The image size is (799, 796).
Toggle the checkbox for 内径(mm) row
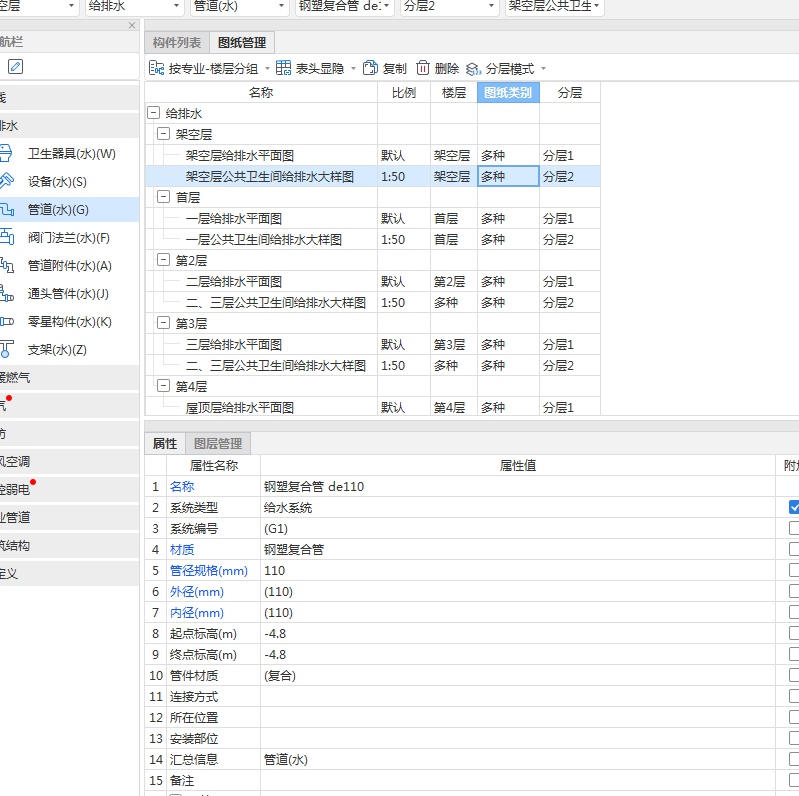coord(794,612)
